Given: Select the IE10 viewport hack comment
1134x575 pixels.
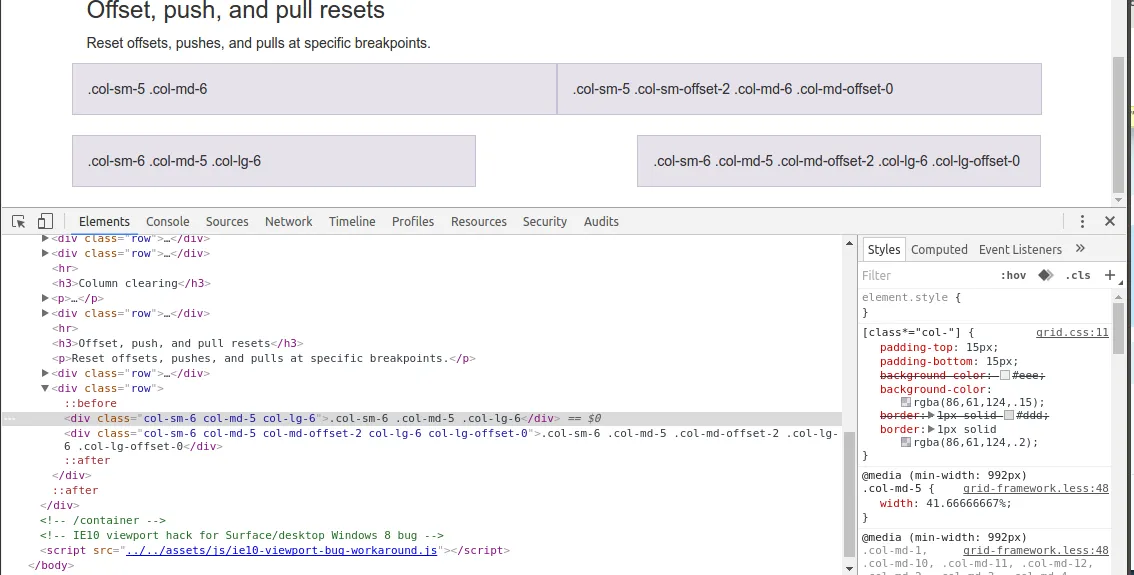Looking at the screenshot, I should [242, 535].
